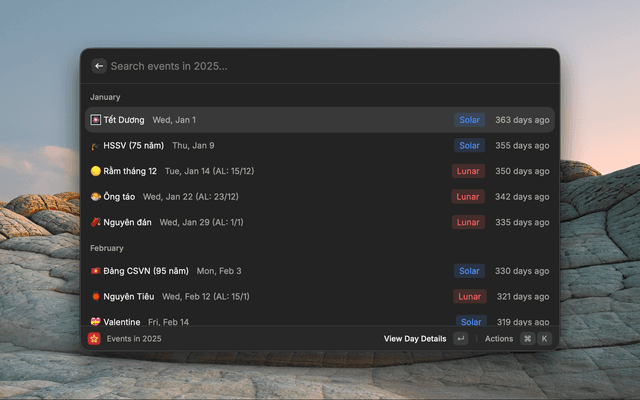Image resolution: width=640 pixels, height=400 pixels.
Task: Select the Tết Dương event row
Action: point(300,120)
